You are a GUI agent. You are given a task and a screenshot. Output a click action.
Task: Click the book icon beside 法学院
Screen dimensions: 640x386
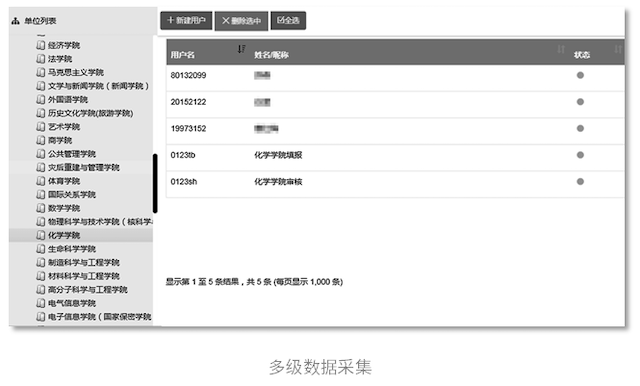coord(40,59)
